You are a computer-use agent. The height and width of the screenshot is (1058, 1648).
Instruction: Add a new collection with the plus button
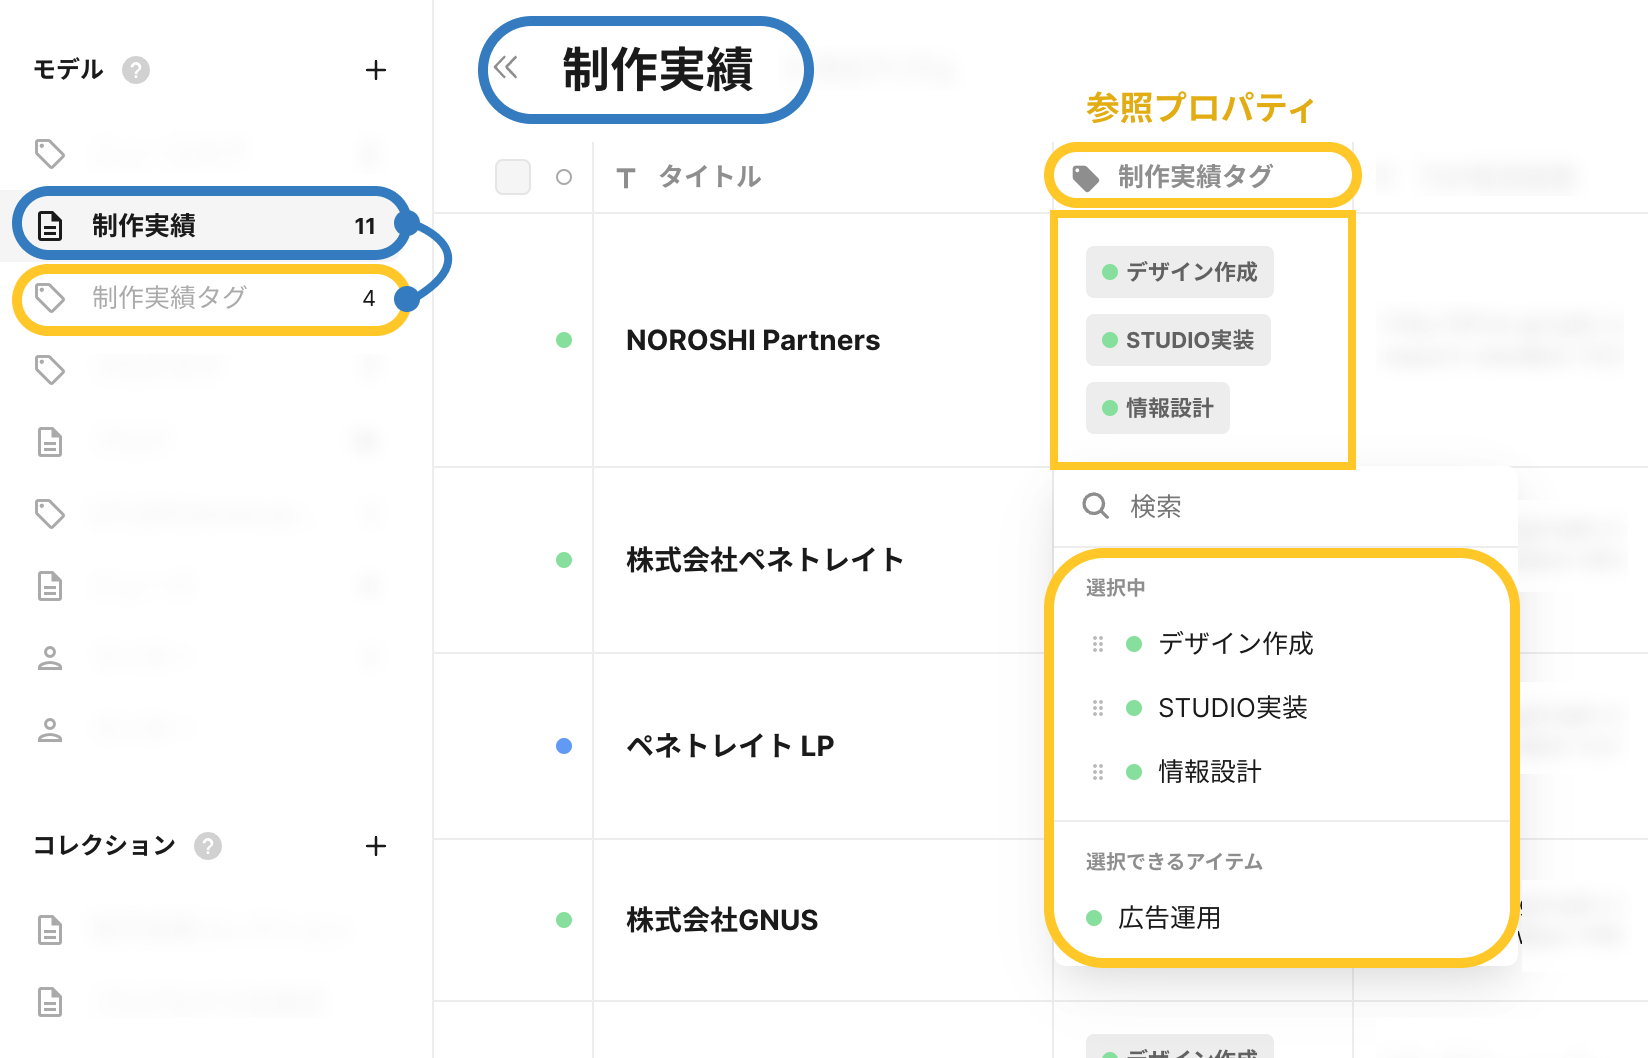(x=376, y=846)
